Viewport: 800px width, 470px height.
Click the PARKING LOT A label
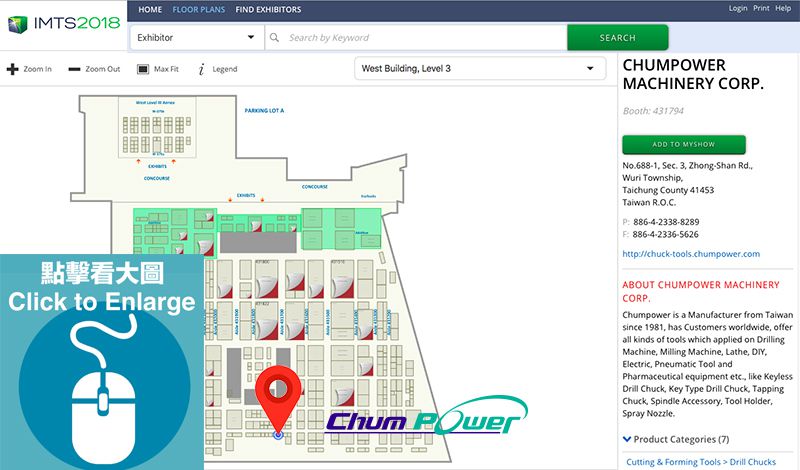(264, 110)
